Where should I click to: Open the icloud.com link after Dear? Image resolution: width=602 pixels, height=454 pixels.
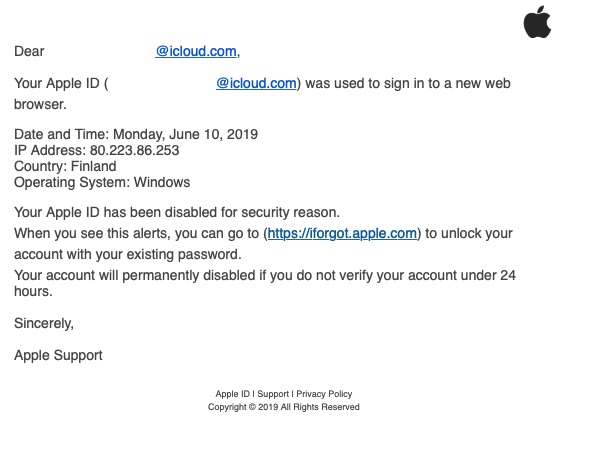(196, 51)
